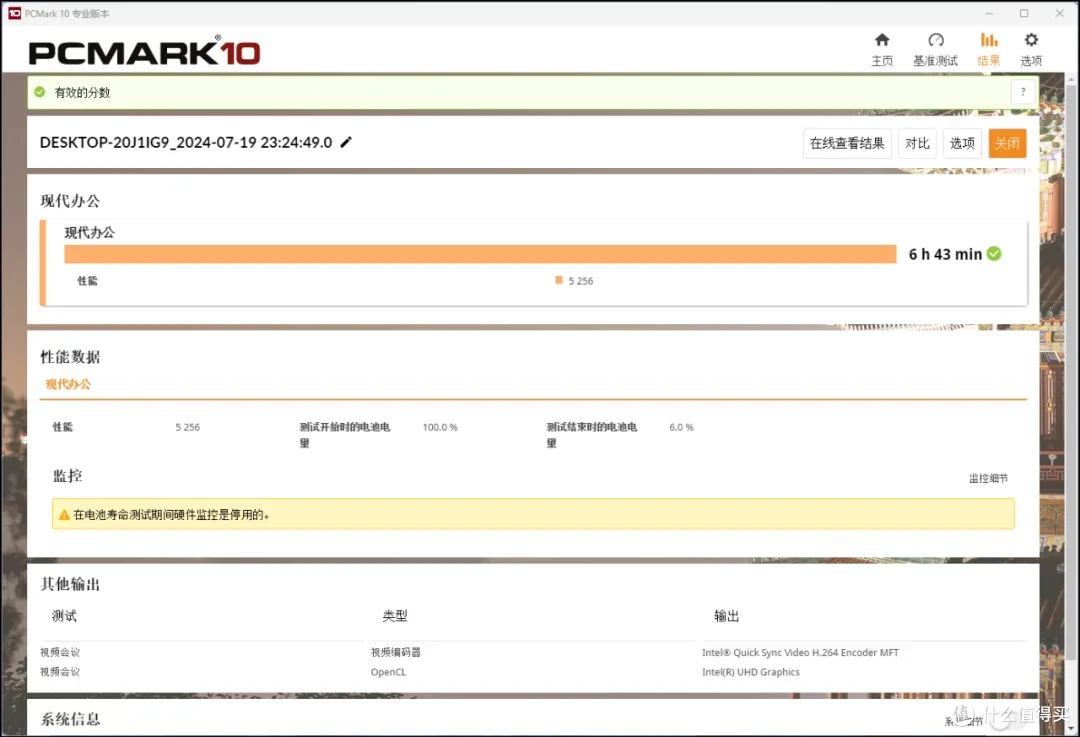
Task: Click the yellow hardware monitoring disabled notice
Action: click(533, 514)
